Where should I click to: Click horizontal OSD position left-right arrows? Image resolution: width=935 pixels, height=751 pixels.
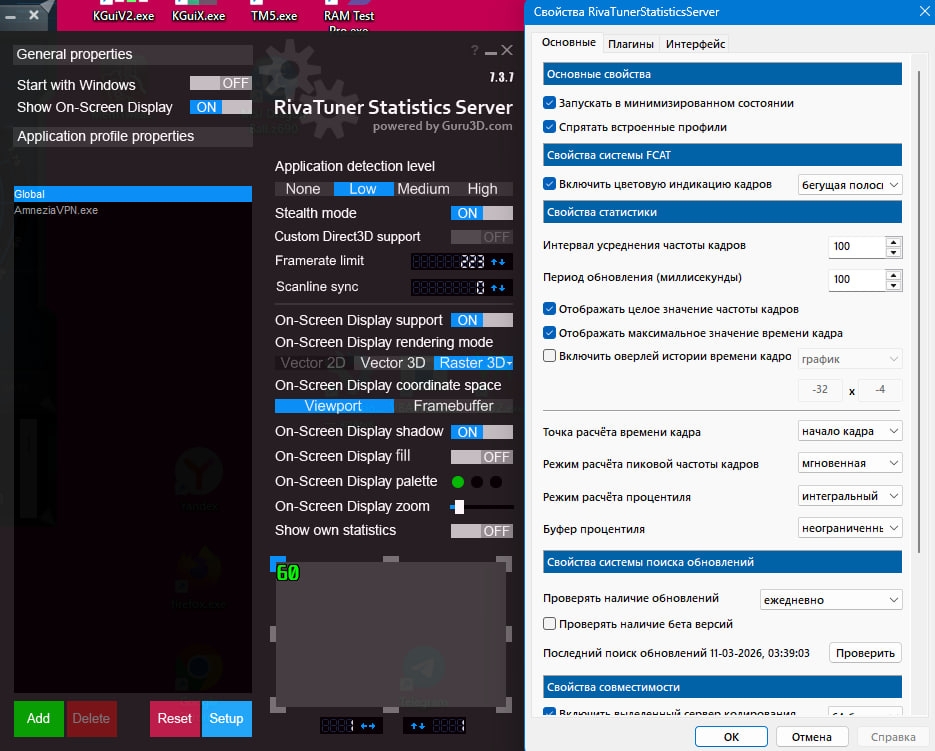tap(368, 726)
